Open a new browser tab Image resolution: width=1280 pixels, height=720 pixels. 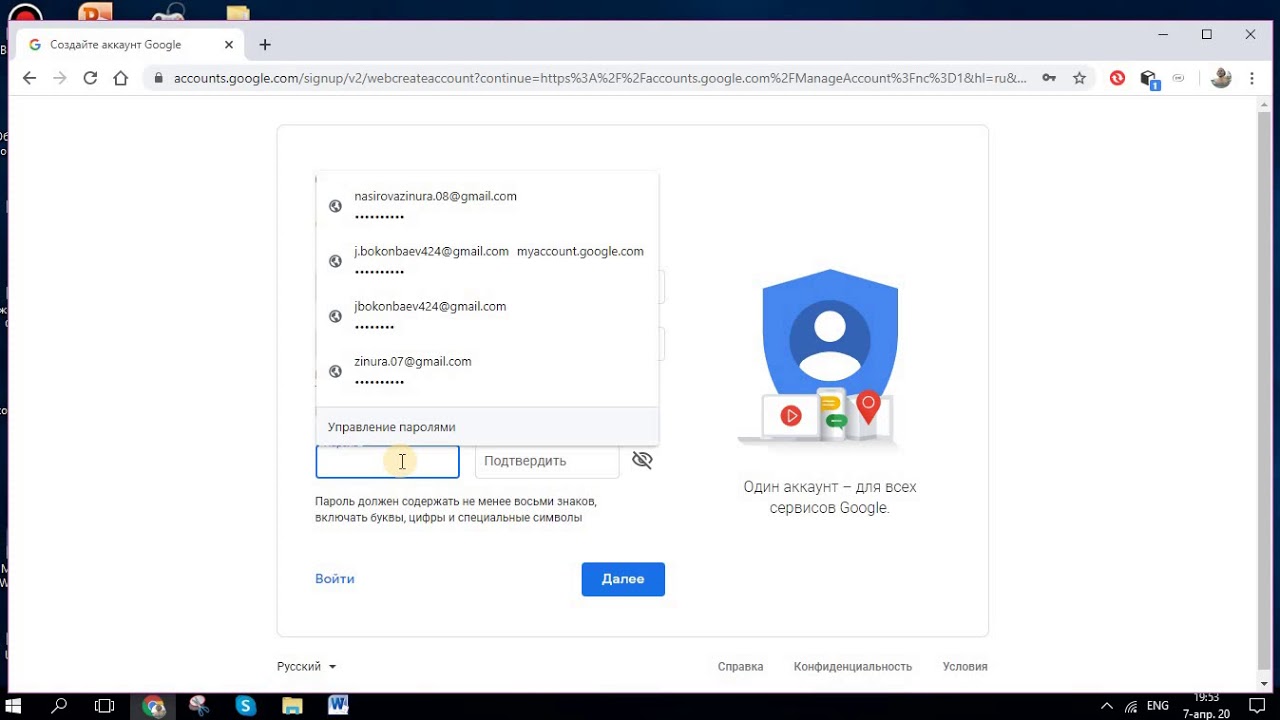click(x=265, y=45)
